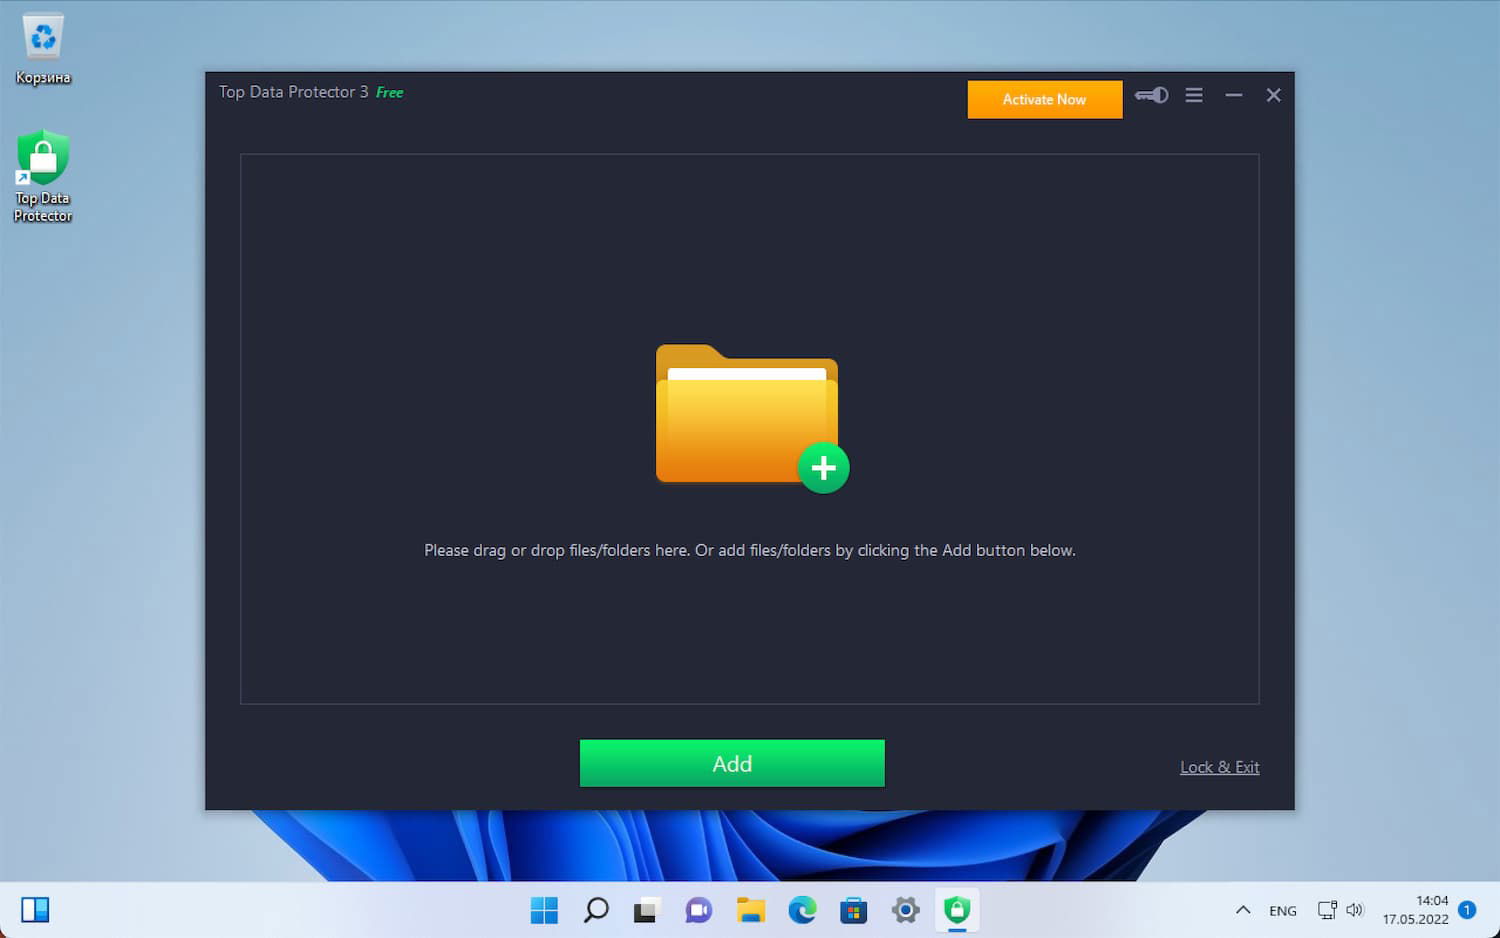The width and height of the screenshot is (1500, 938).
Task: Click Top Data Protector taskbar icon
Action: (957, 910)
